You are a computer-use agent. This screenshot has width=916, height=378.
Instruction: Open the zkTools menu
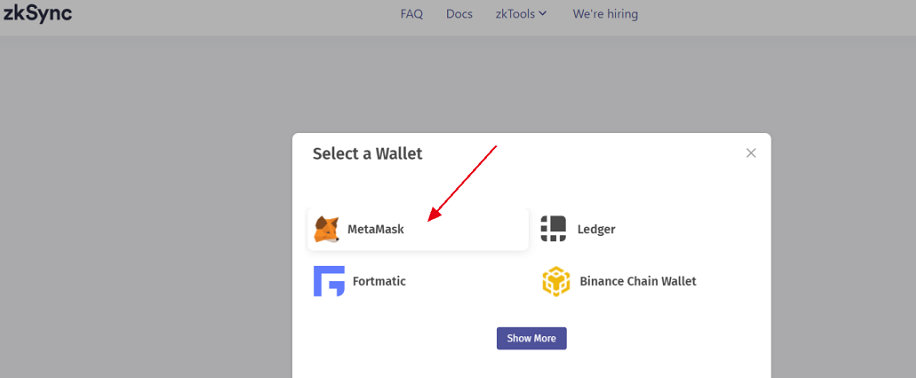[521, 13]
